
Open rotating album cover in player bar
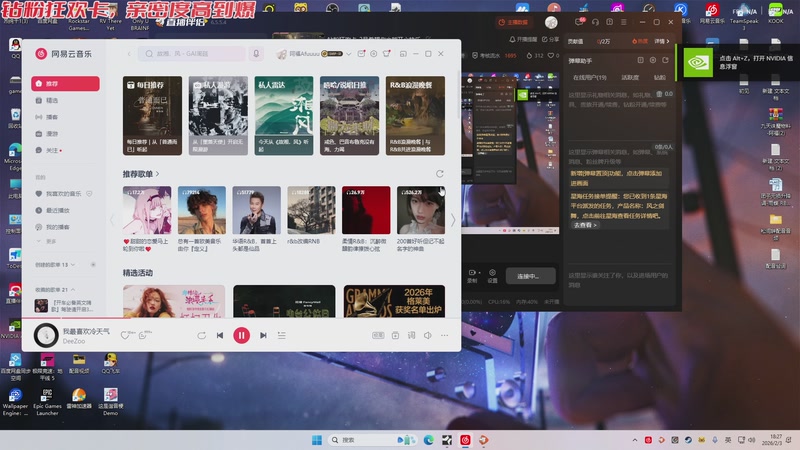(x=45, y=335)
